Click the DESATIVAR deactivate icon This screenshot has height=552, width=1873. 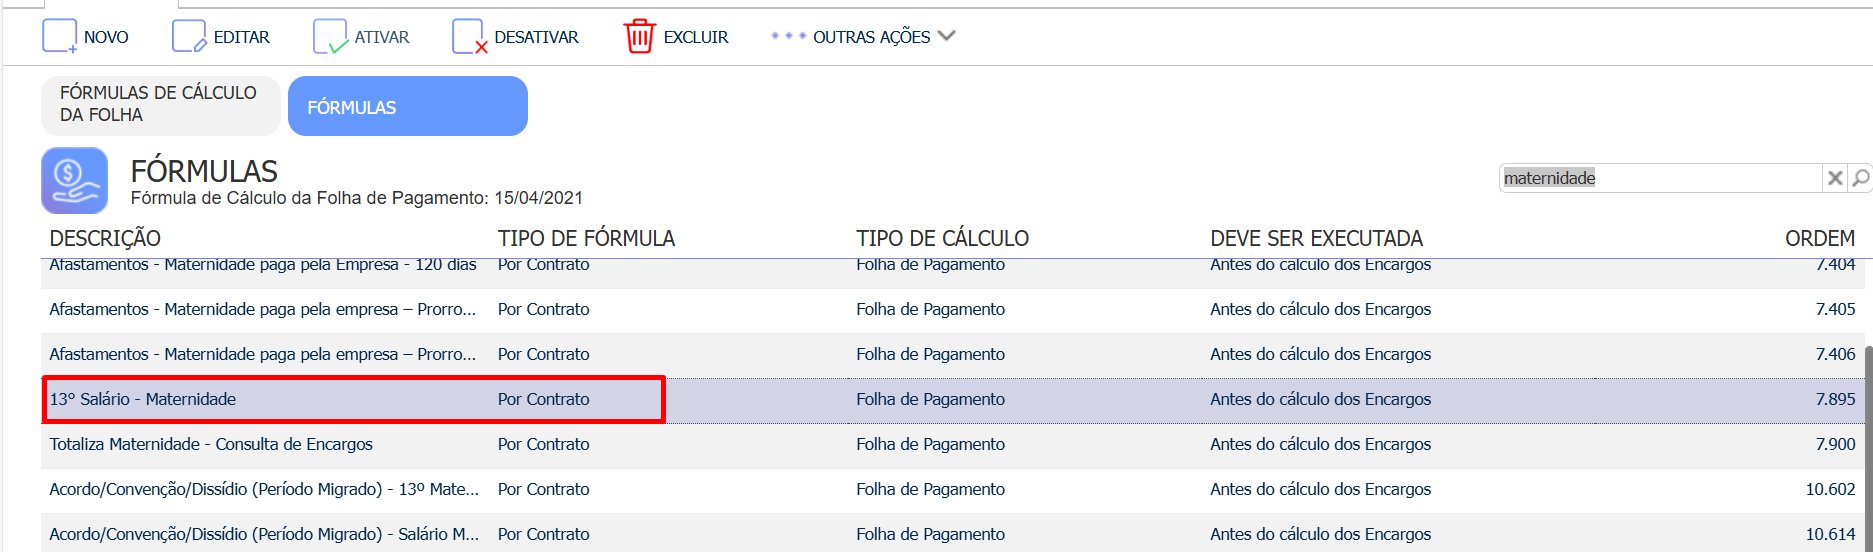pos(470,36)
